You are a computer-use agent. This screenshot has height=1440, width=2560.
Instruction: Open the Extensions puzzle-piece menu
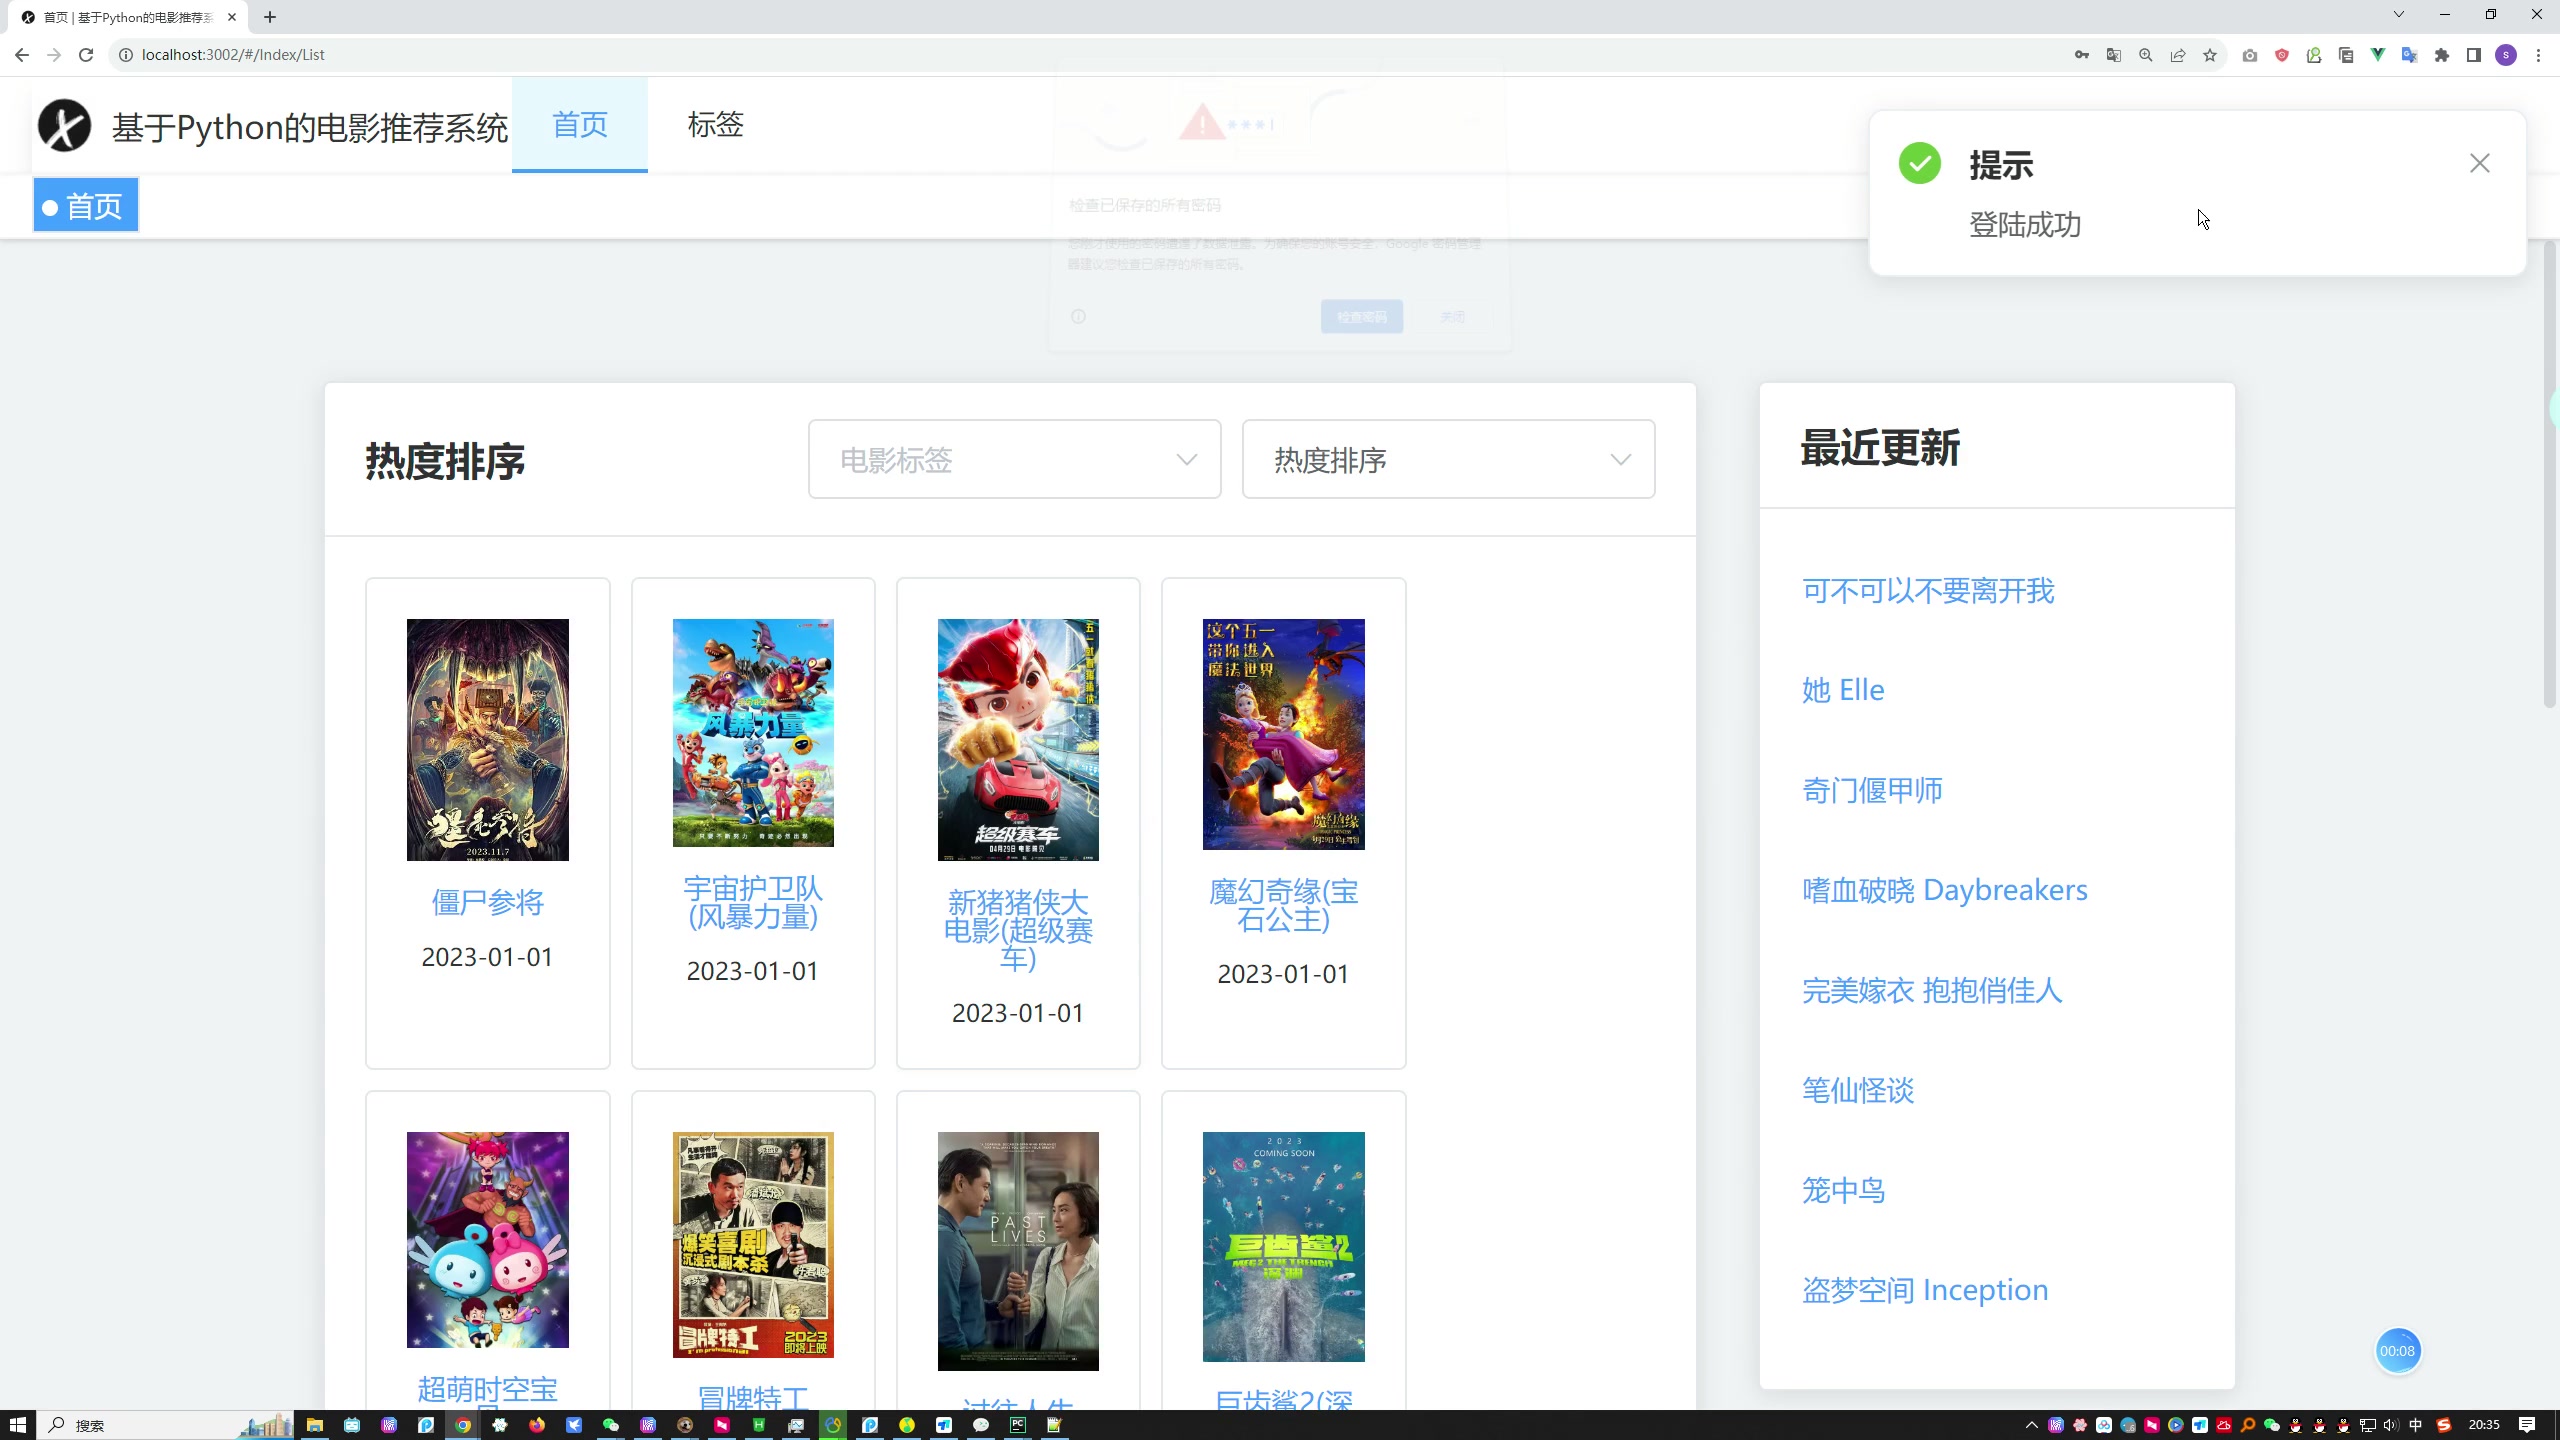(x=2442, y=55)
